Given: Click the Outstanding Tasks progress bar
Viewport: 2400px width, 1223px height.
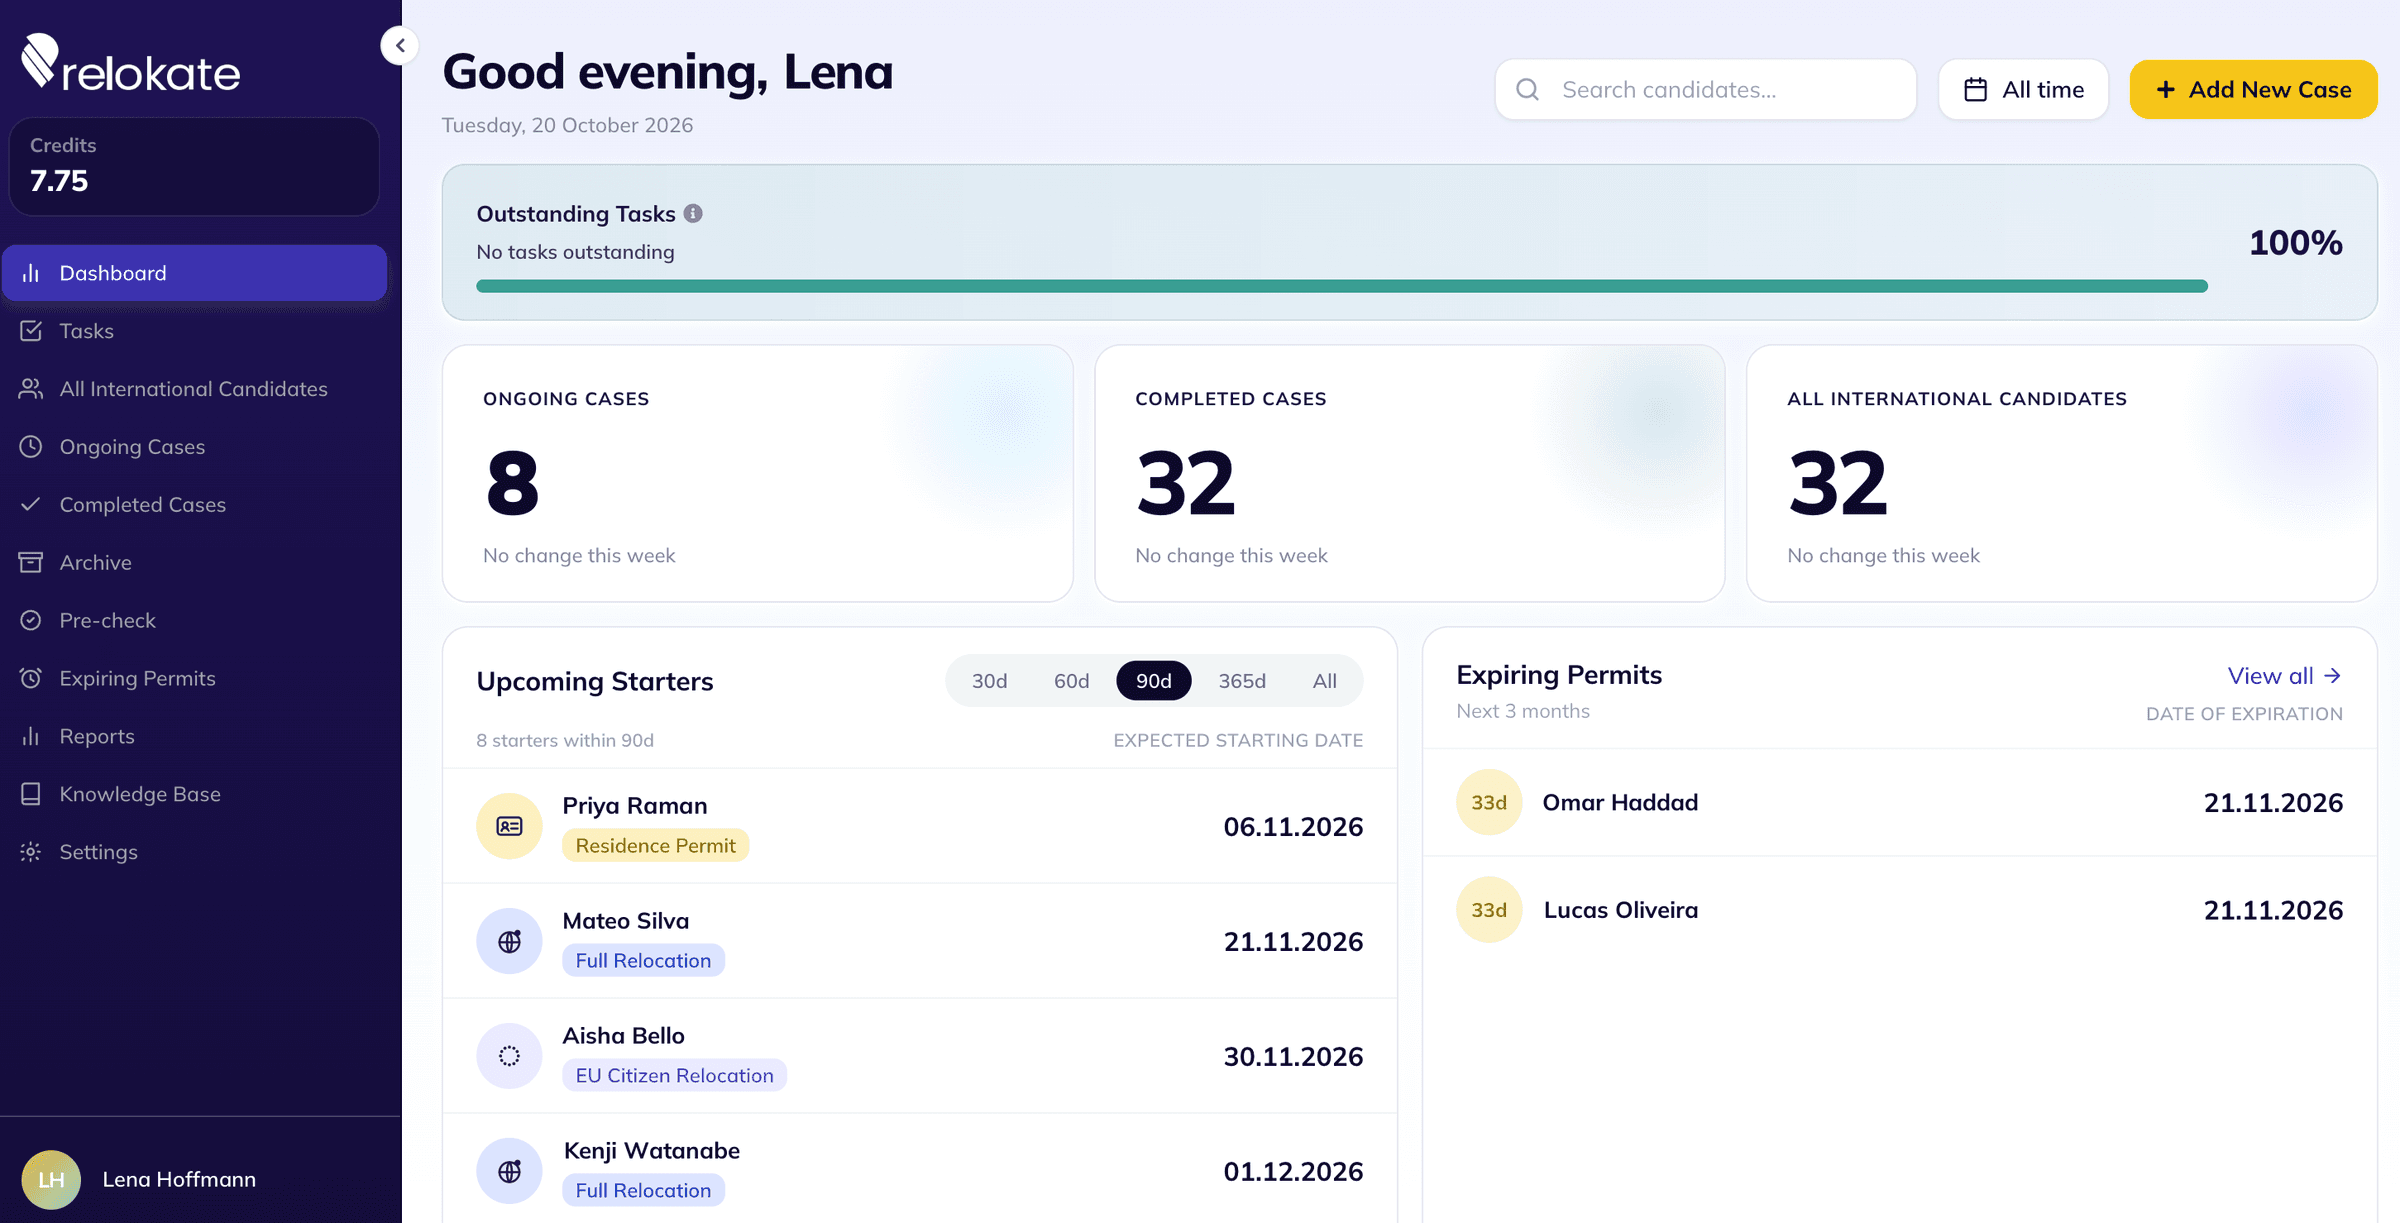Looking at the screenshot, I should pos(1342,286).
